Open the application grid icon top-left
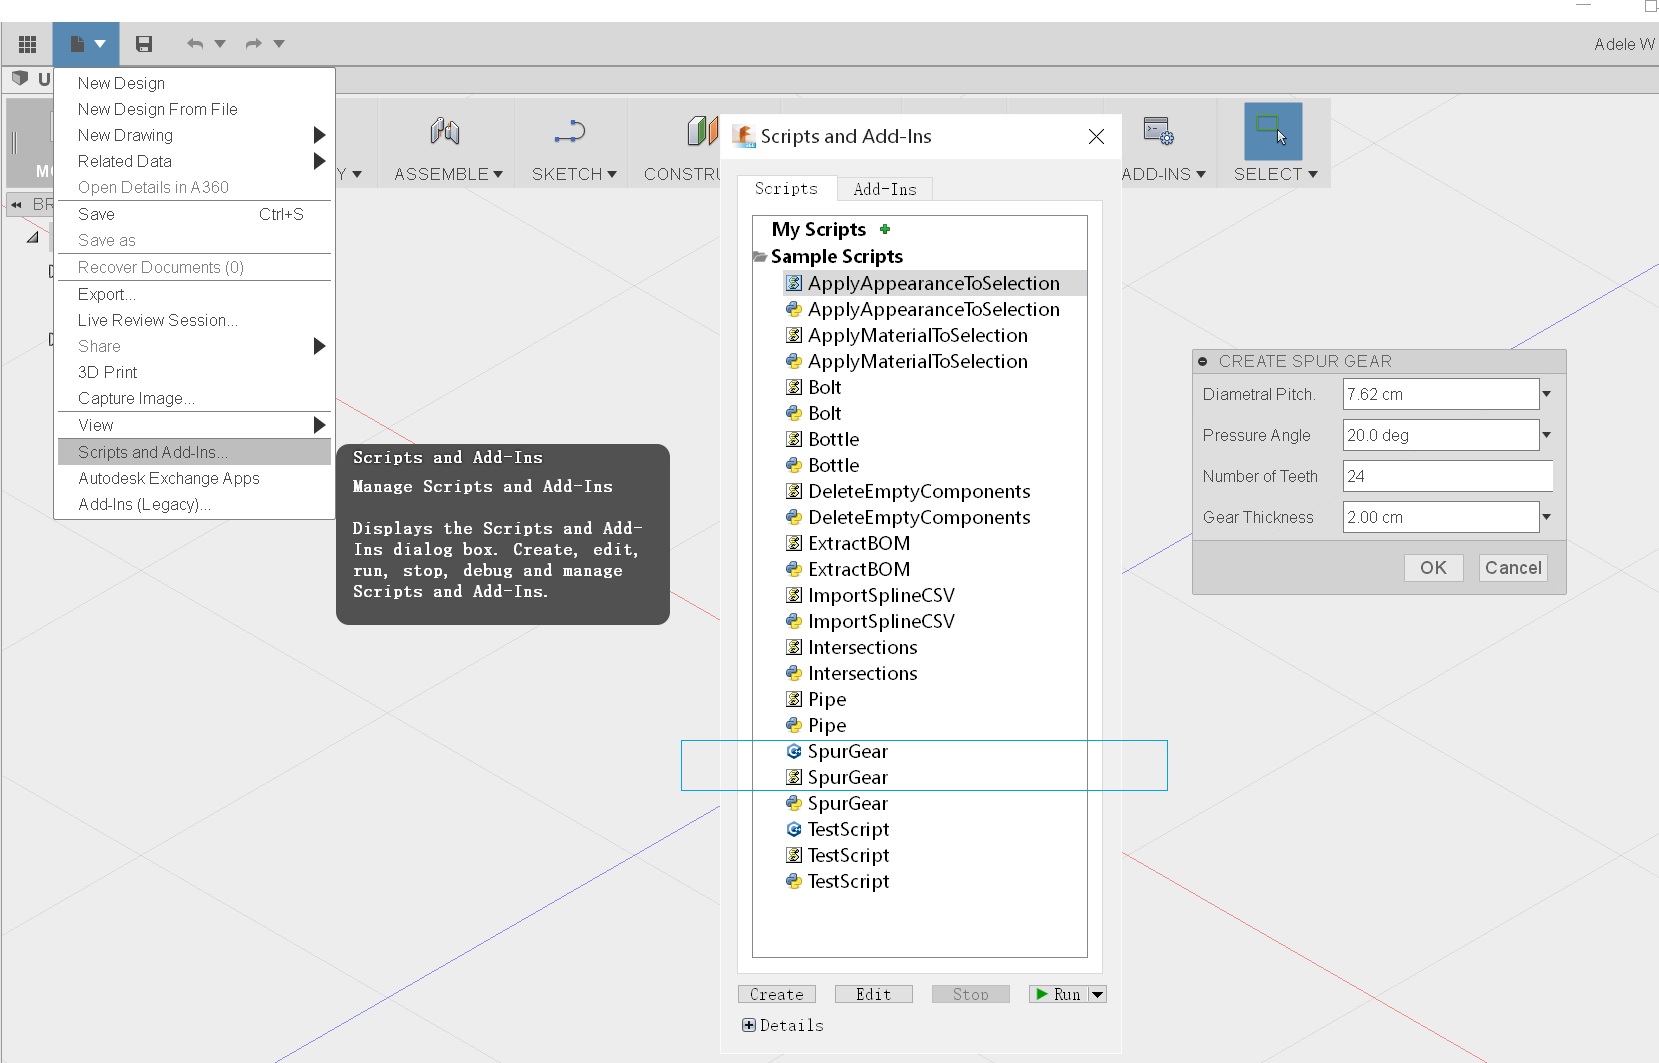Screen dimensions: 1659x1063 click(27, 43)
